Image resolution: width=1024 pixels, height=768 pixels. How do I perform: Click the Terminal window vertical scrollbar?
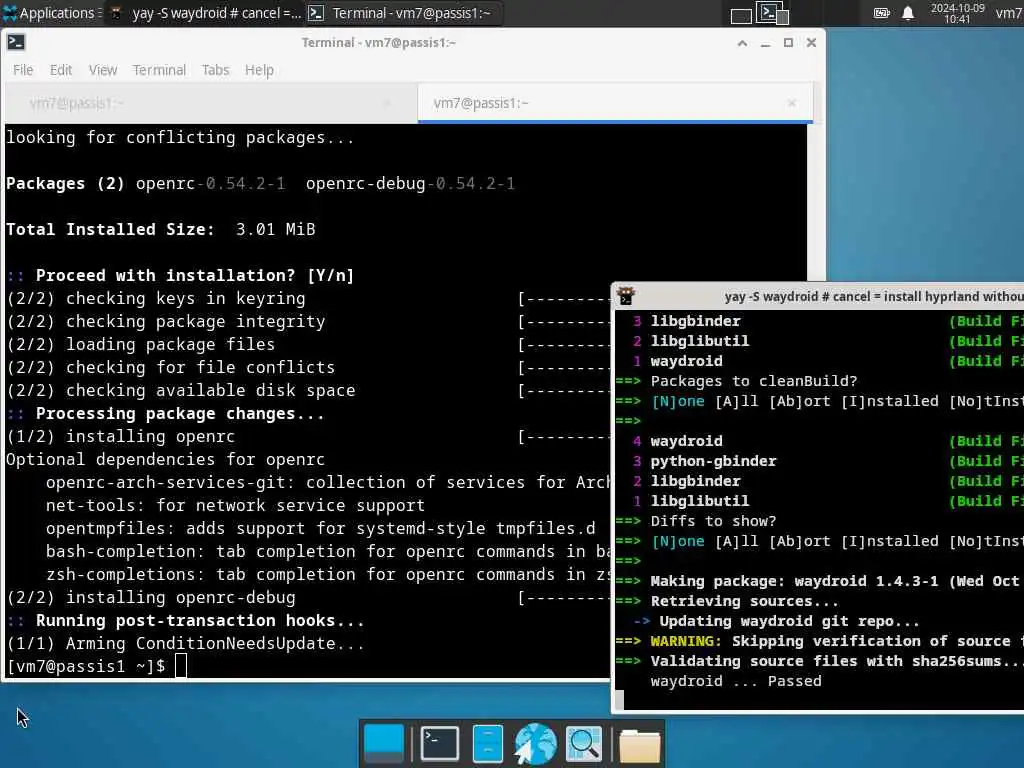[814, 202]
